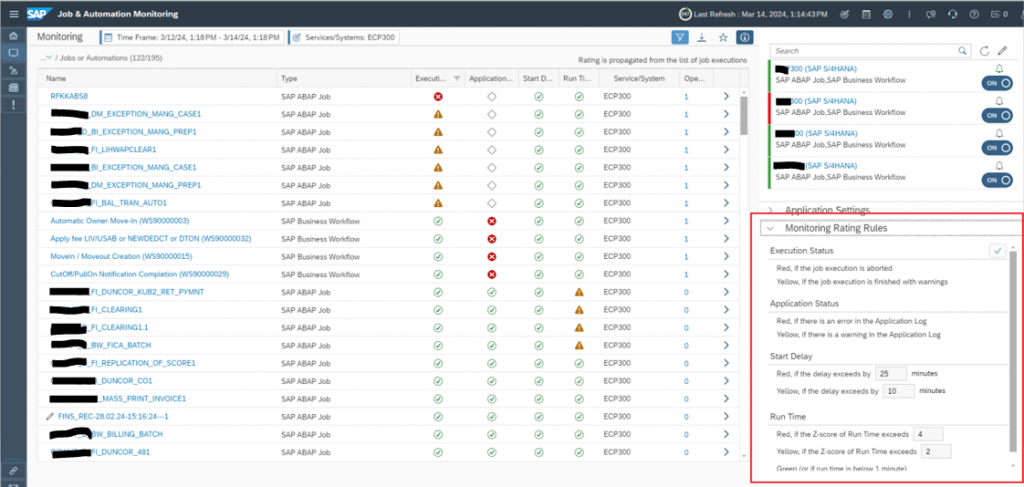The width and height of the screenshot is (1024, 487).
Task: Open the calendar grid icon in left sidebar
Action: click(13, 87)
